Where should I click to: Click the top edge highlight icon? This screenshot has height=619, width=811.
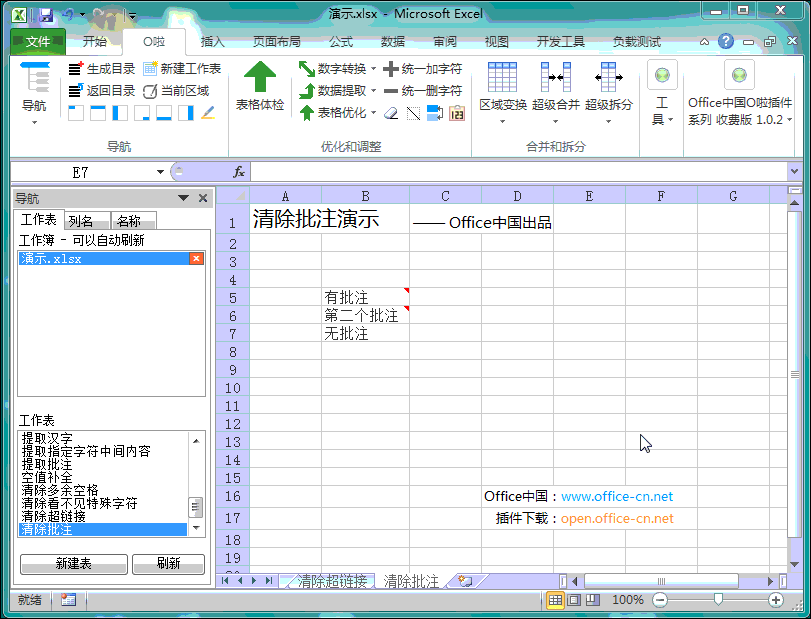[x=98, y=113]
